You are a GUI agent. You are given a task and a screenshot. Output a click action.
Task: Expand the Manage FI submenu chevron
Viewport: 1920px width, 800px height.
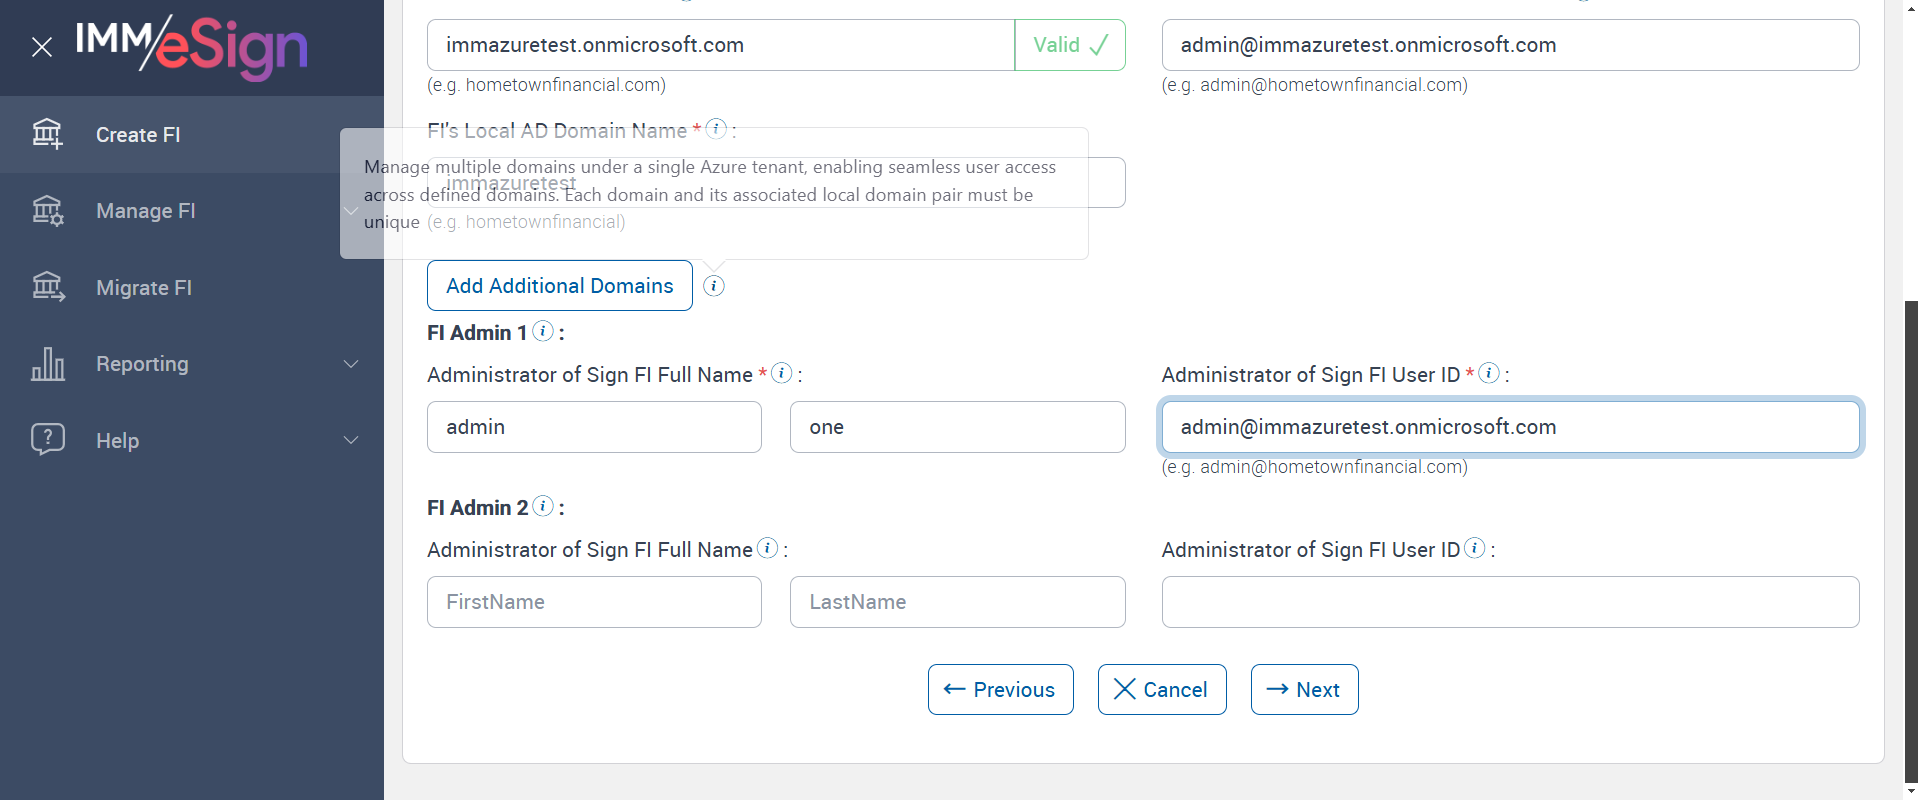pos(351,211)
